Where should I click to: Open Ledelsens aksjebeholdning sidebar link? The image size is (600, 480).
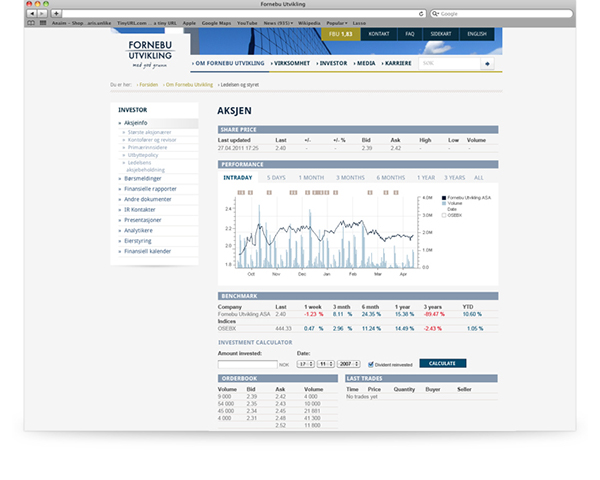(145, 166)
